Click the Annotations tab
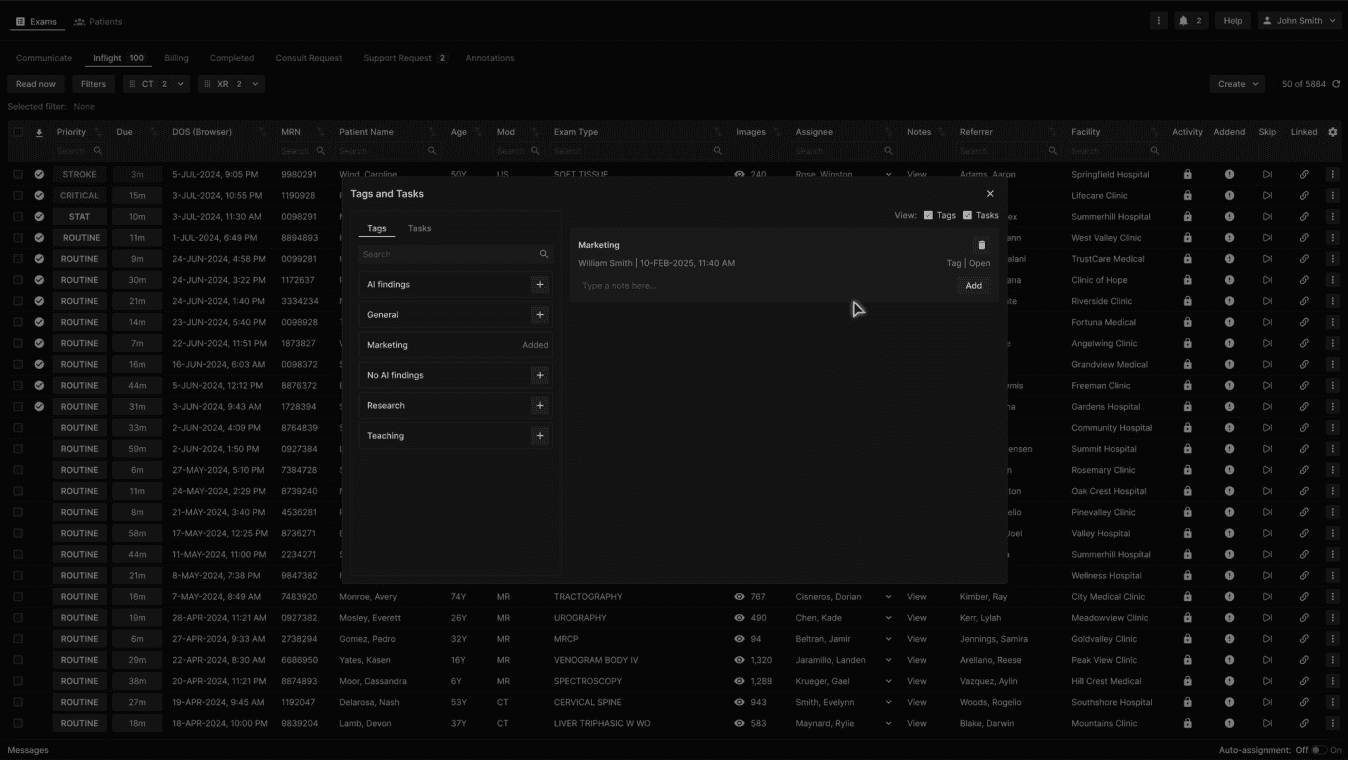This screenshot has height=760, width=1348. coord(490,58)
